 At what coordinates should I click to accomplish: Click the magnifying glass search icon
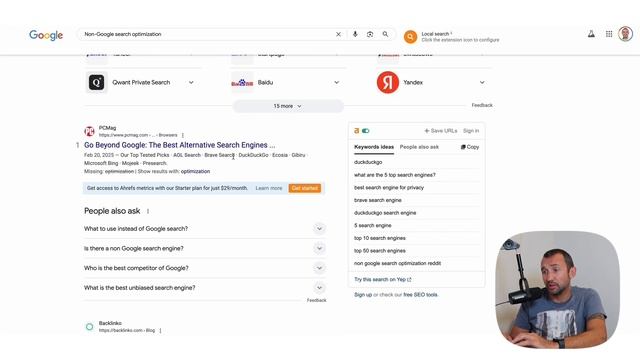[x=385, y=34]
